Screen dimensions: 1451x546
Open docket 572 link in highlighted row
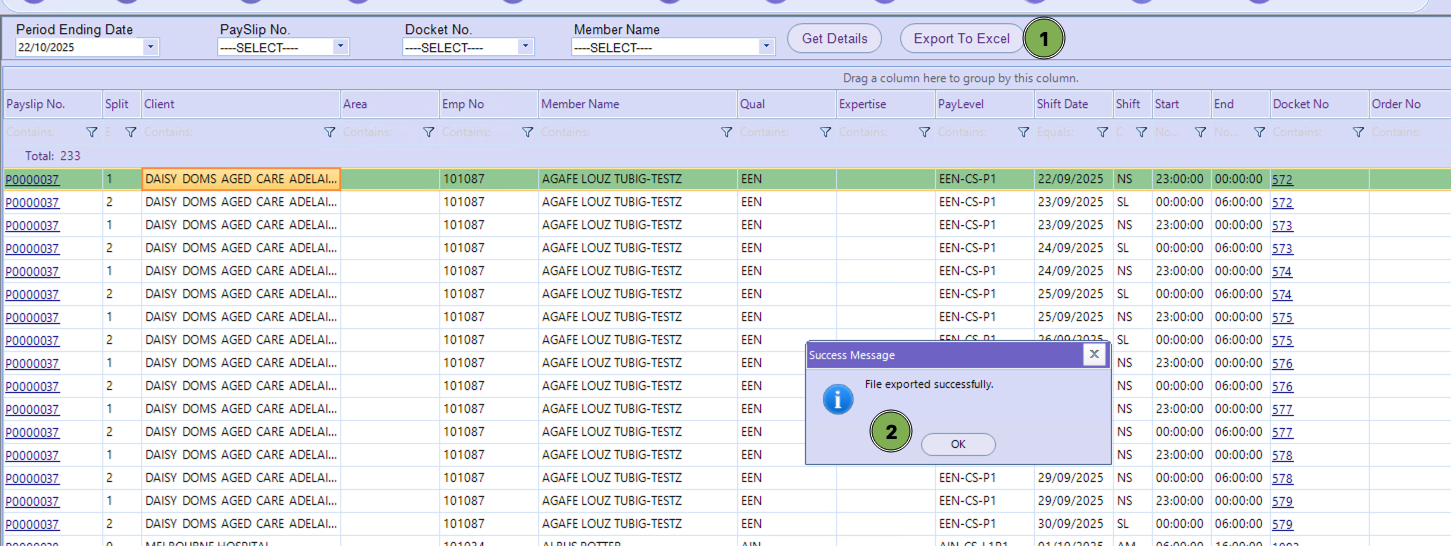click(1282, 180)
